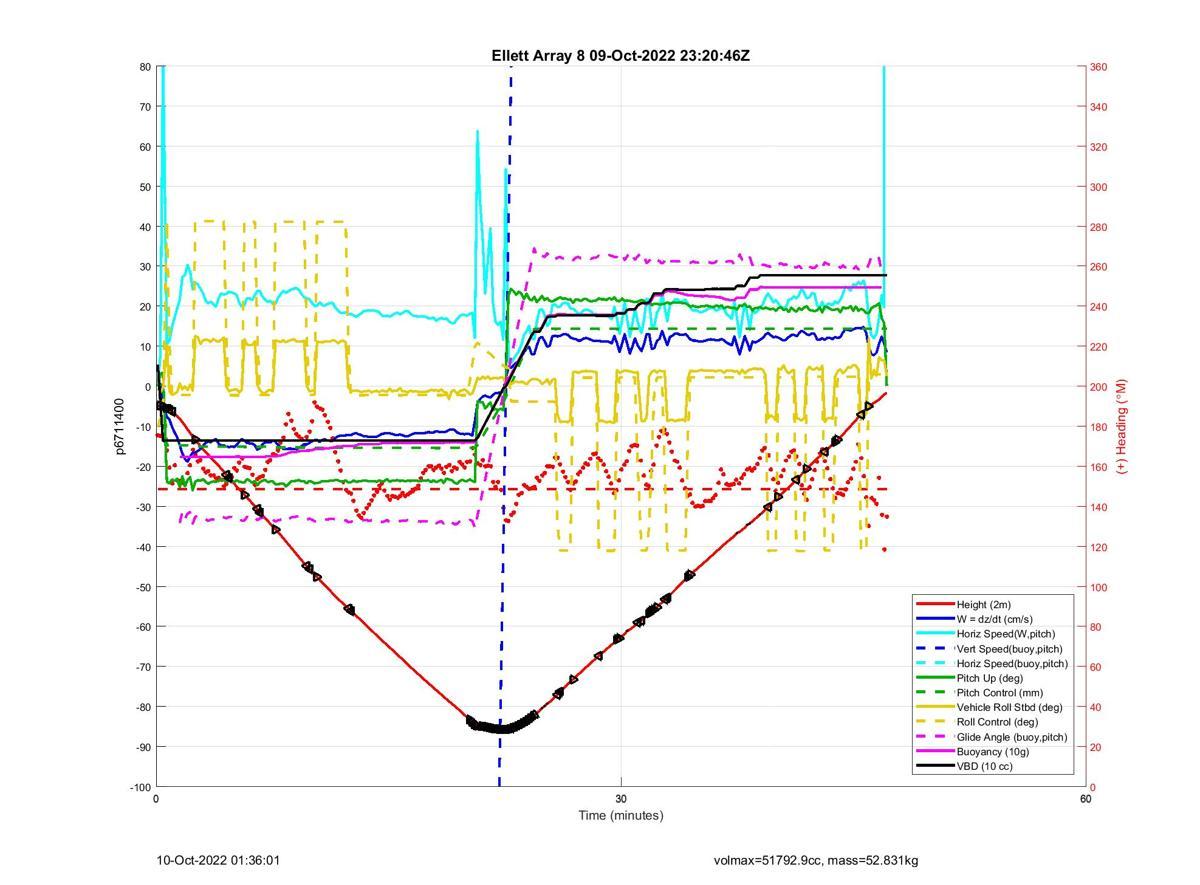Image resolution: width=1200 pixels, height=885 pixels.
Task: Select the '200' heading axis tick label
Action: [x=1099, y=387]
